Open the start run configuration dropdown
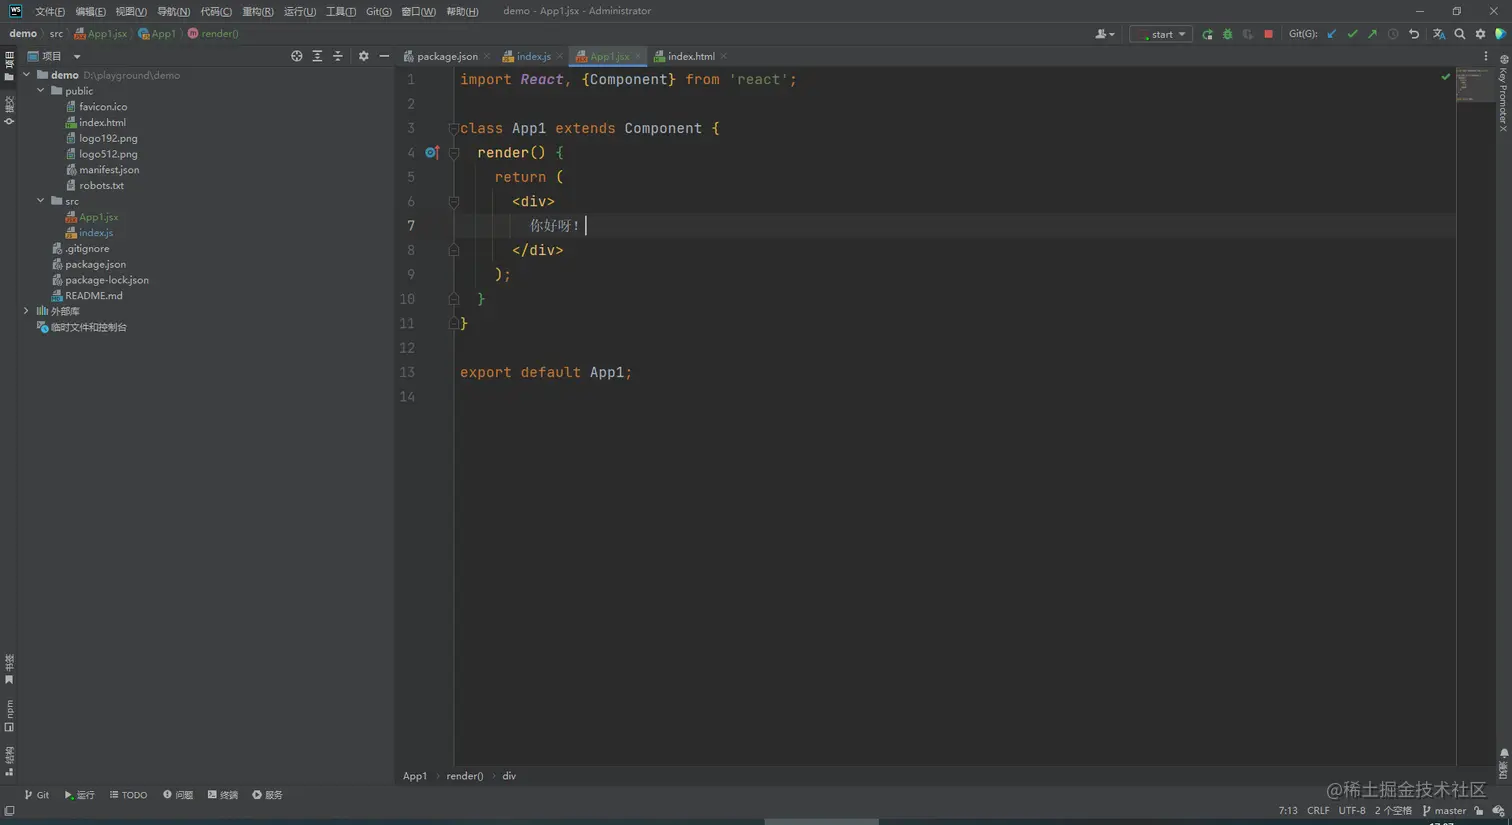This screenshot has width=1512, height=825. (1161, 34)
